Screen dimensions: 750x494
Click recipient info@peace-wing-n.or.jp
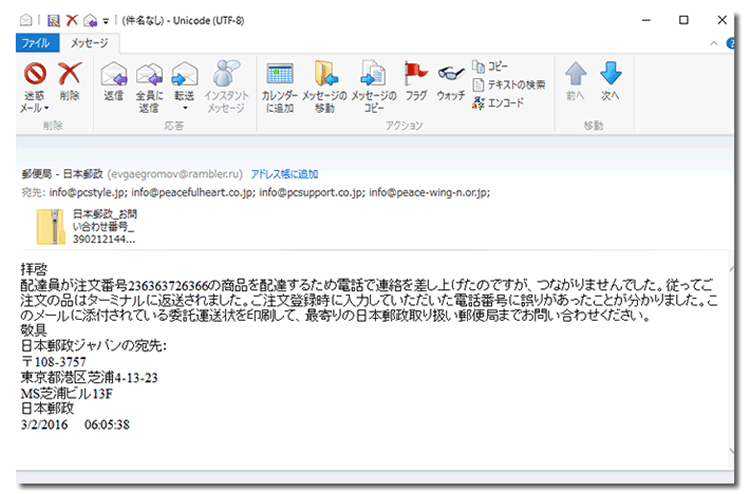(429, 193)
